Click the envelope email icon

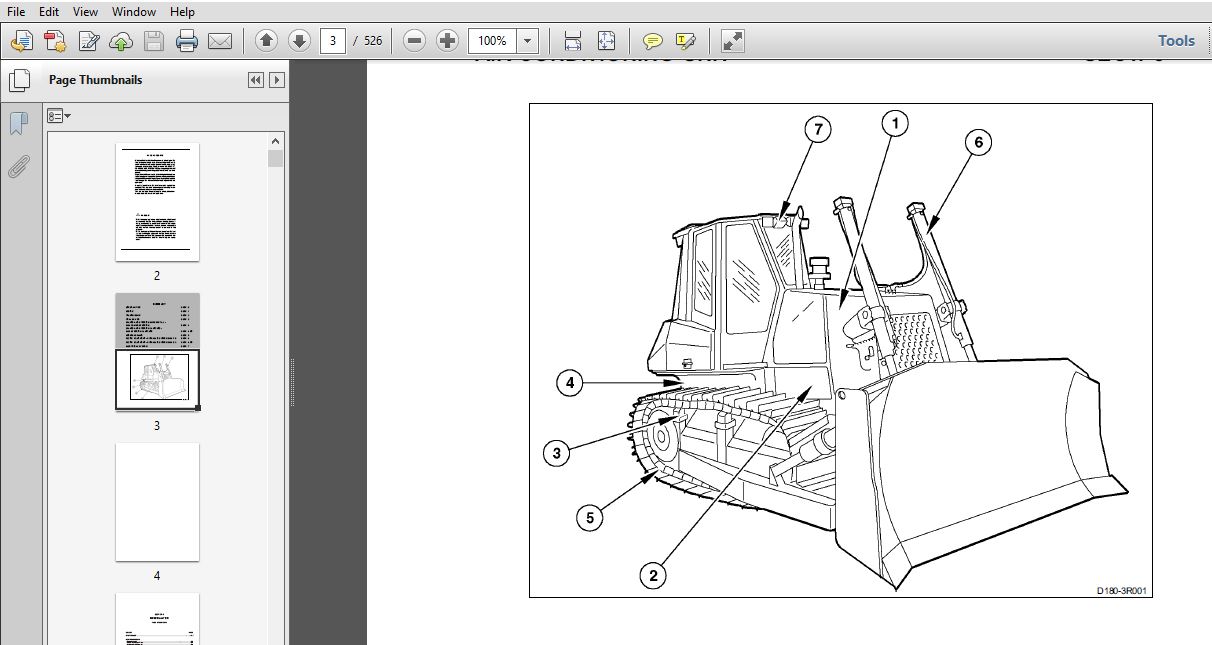tap(220, 41)
